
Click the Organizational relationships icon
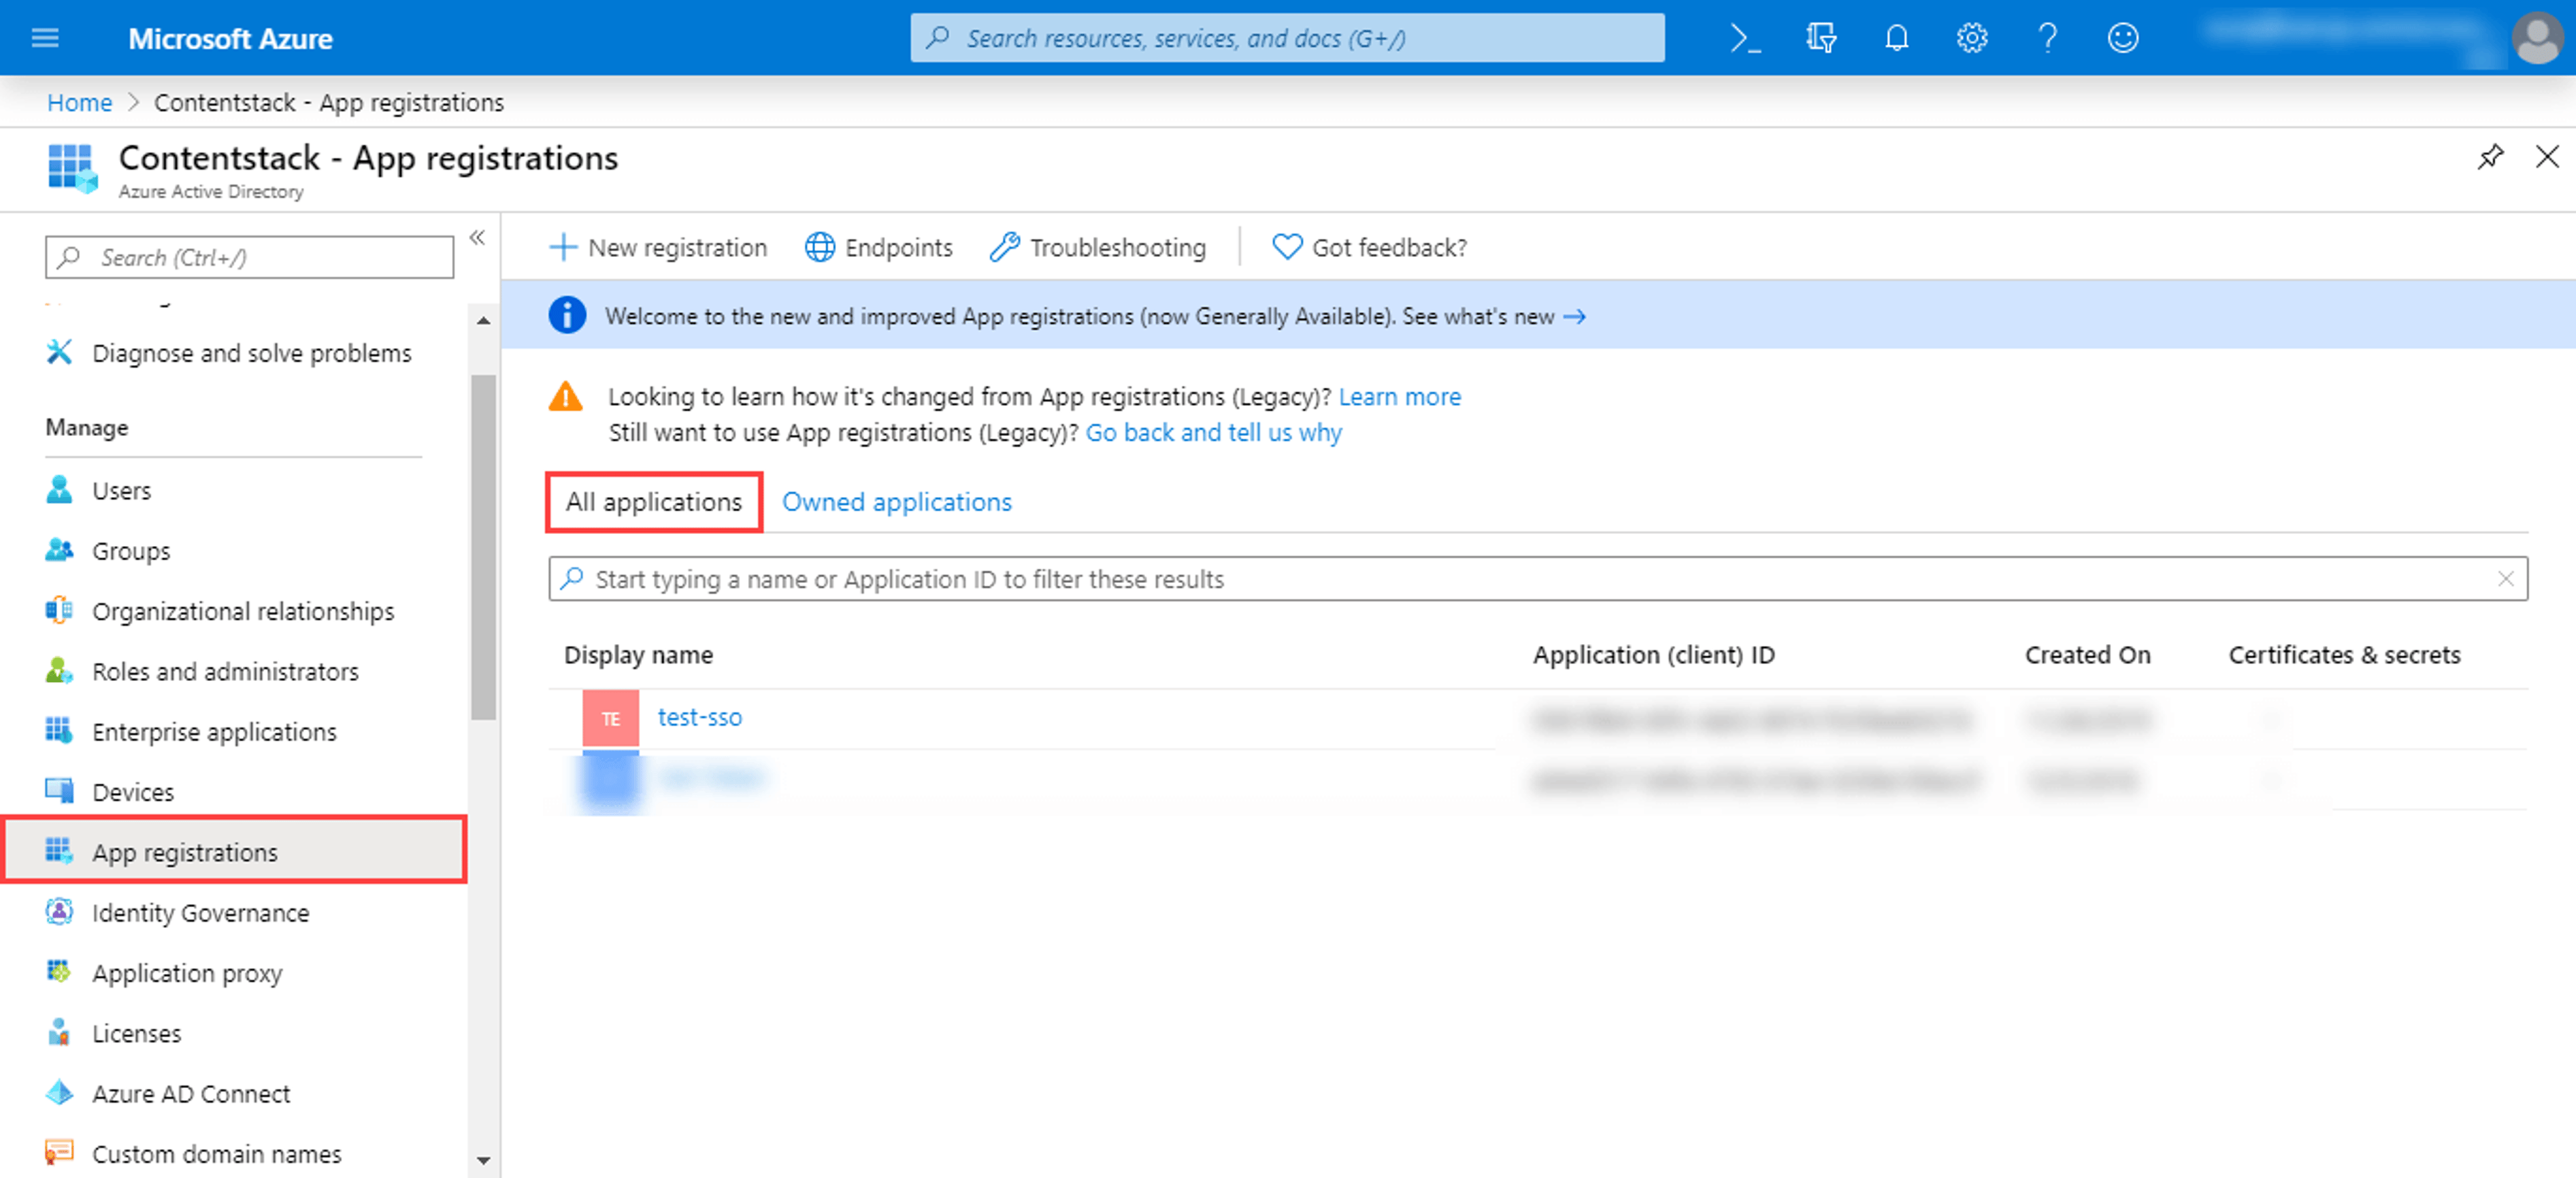click(59, 610)
